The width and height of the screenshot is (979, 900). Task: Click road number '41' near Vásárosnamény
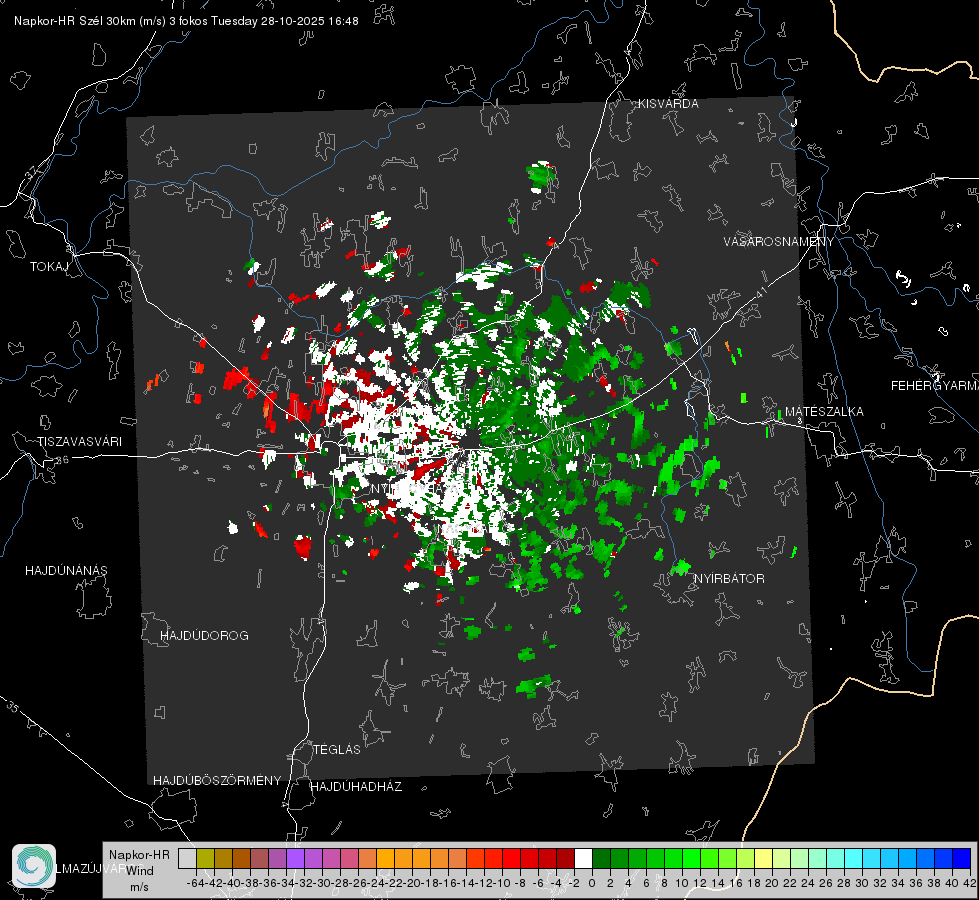coord(761,291)
